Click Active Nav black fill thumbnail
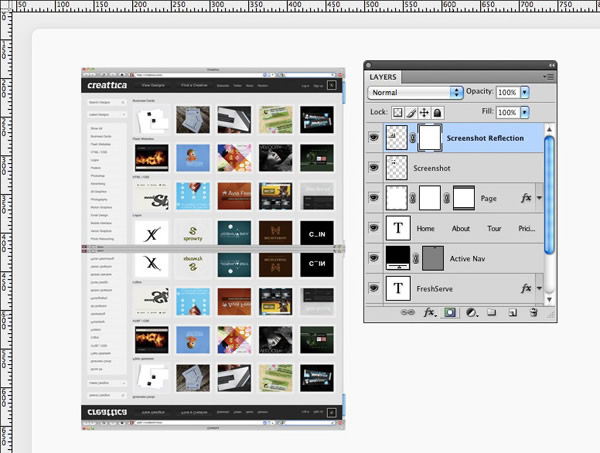Screen dimensions: 600x453 [398, 258]
